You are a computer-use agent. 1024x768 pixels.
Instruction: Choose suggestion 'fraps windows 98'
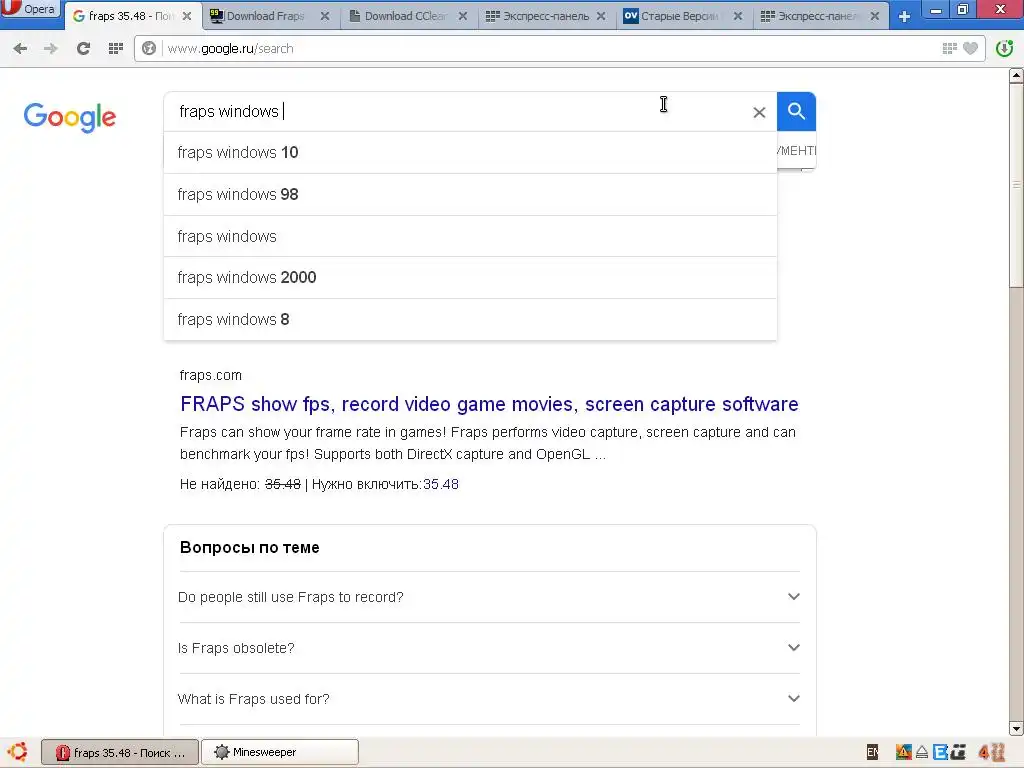[x=470, y=195]
